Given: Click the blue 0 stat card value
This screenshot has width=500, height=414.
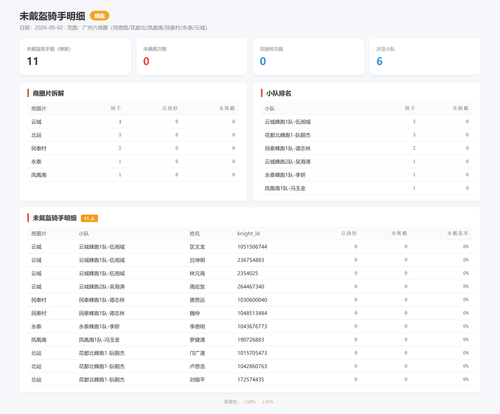Looking at the screenshot, I should click(263, 61).
